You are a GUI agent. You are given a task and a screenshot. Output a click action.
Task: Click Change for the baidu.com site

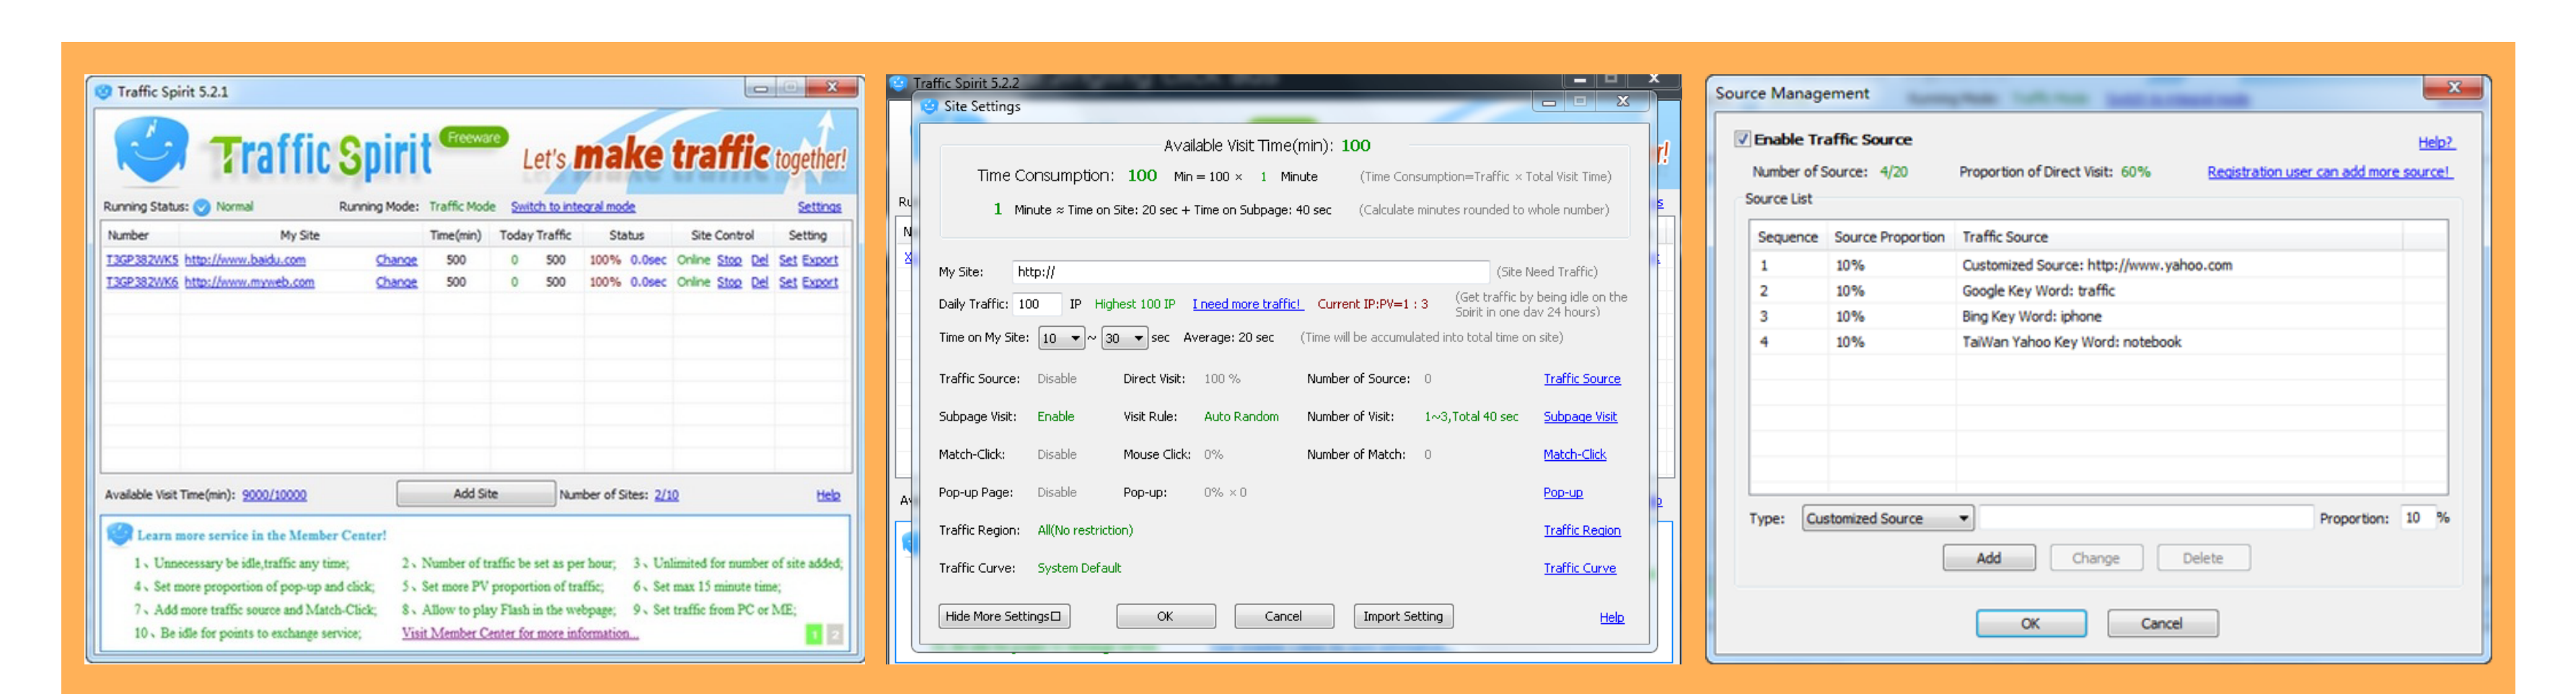pyautogui.click(x=396, y=260)
